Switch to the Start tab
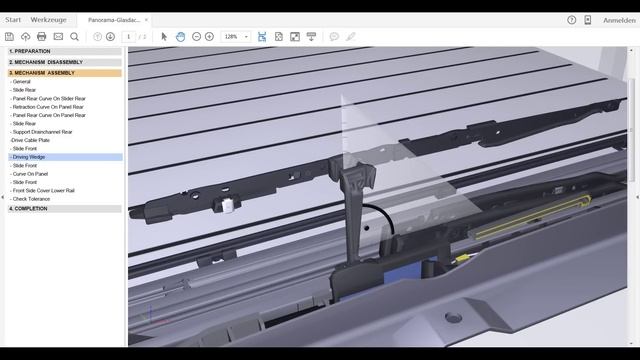The image size is (640, 360). pyautogui.click(x=13, y=20)
